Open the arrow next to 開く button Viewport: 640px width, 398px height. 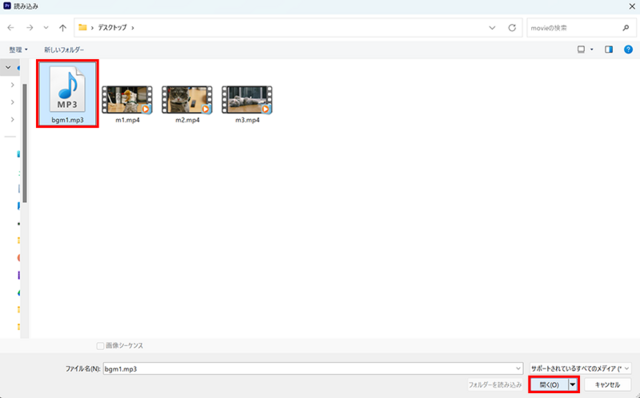point(573,385)
